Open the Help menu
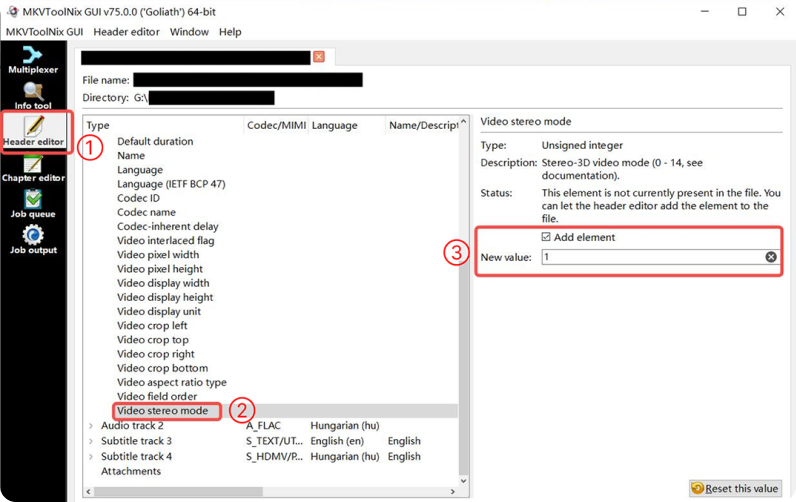Image resolution: width=796 pixels, height=502 pixels. pyautogui.click(x=230, y=32)
